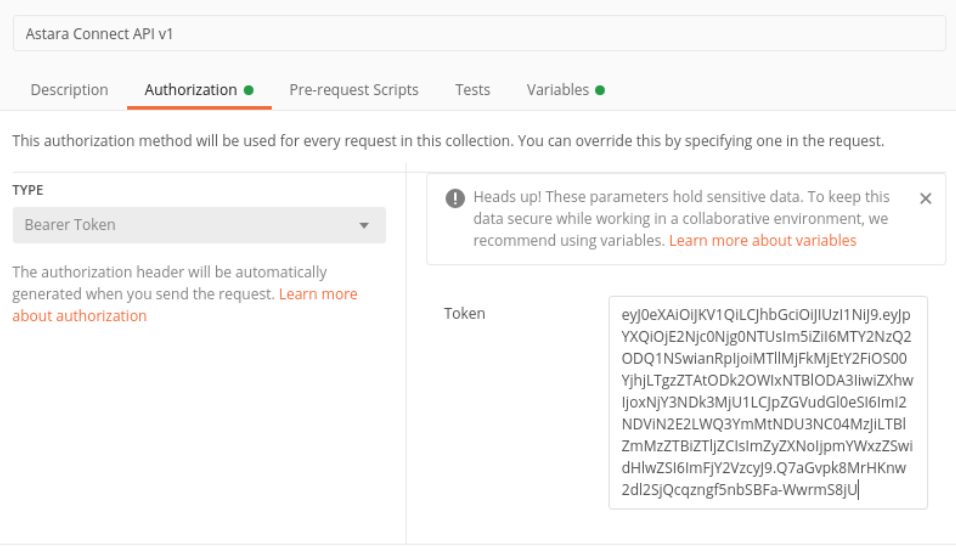Click into the Token value text box
This screenshot has width=956, height=553.
pos(767,400)
